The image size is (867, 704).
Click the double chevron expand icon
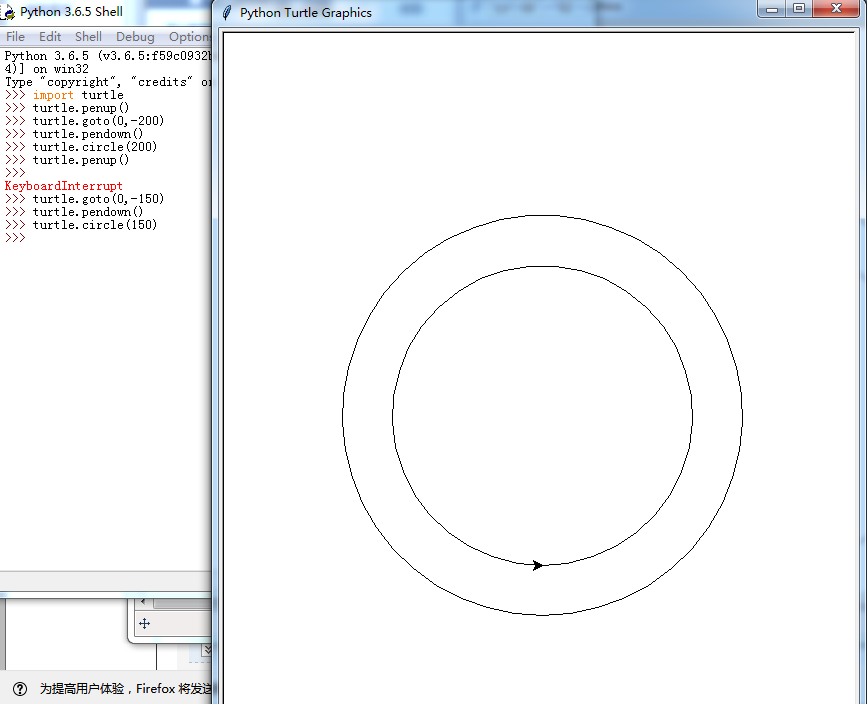(x=206, y=650)
